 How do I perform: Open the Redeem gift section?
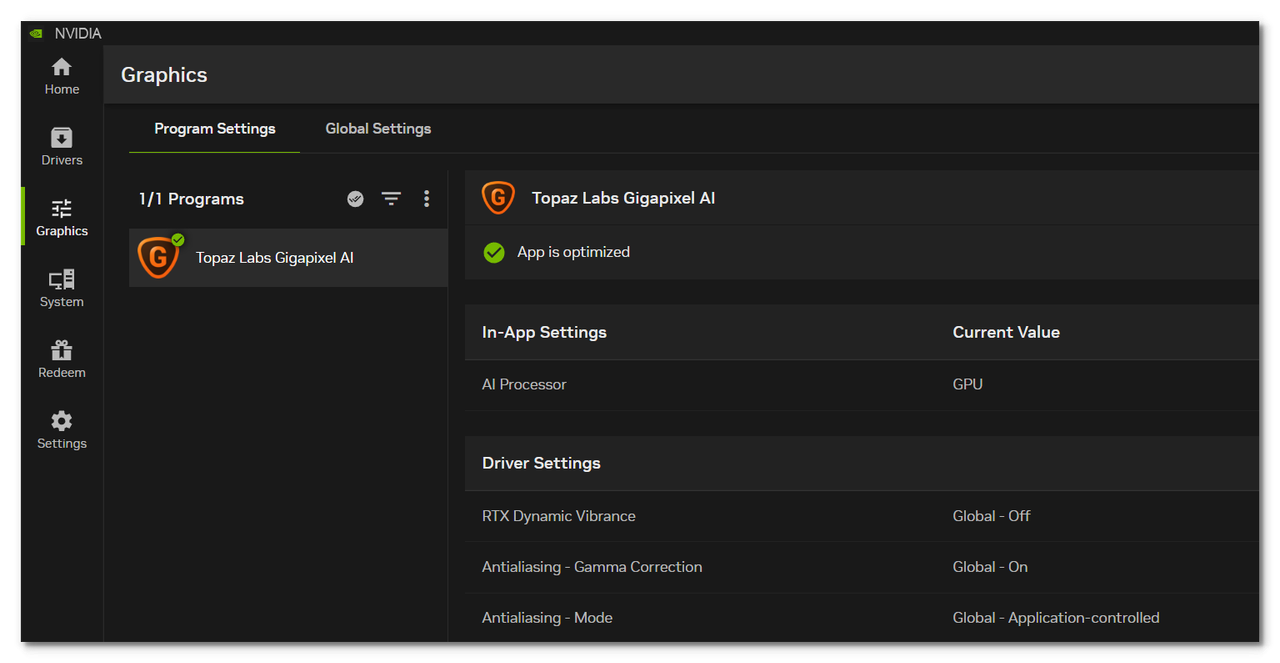[62, 360]
